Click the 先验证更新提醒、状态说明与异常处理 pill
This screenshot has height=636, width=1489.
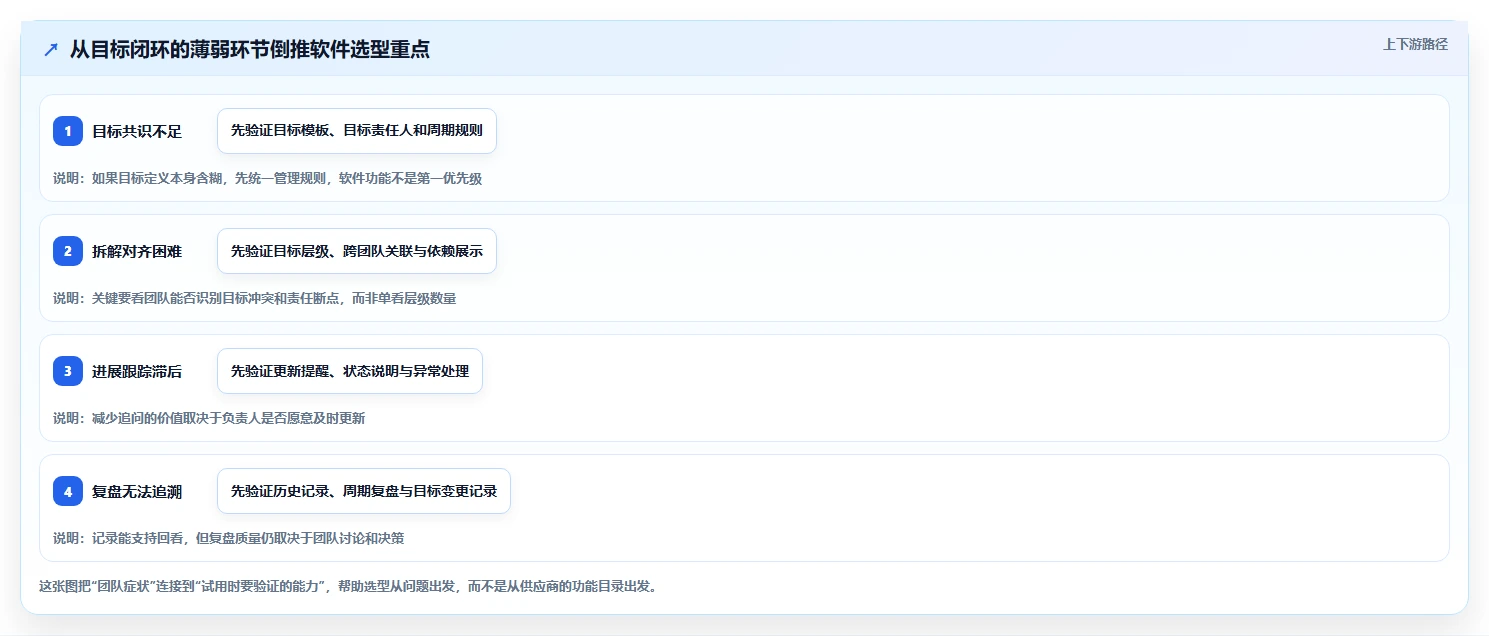(x=350, y=371)
